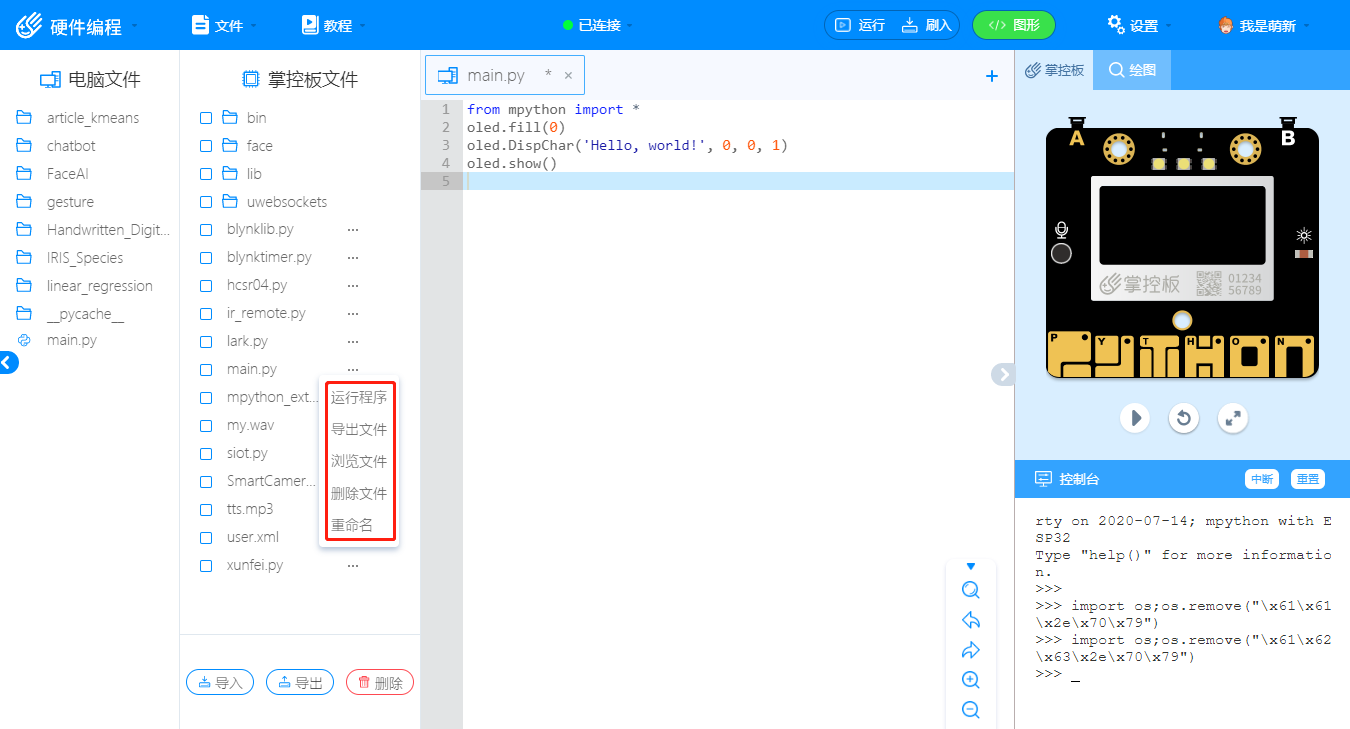Close the main.py editor tab
This screenshot has width=1350, height=729.
pyautogui.click(x=568, y=75)
